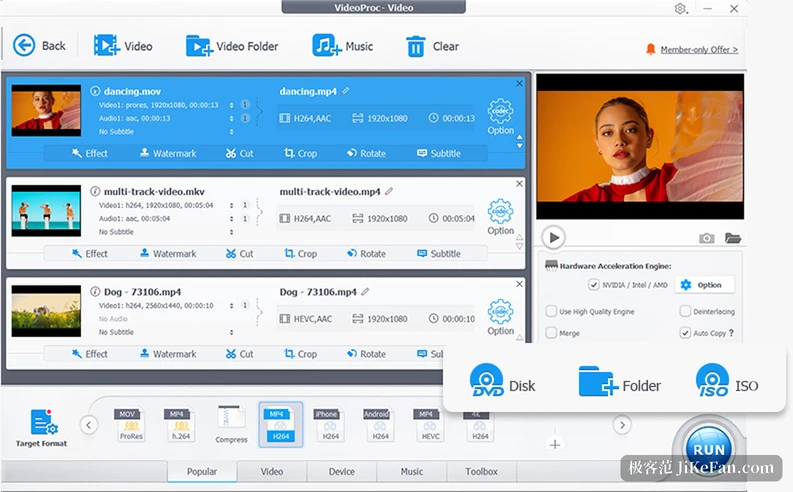Rename output dancing.mp4 with pencil icon
793x492 pixels.
(x=345, y=91)
